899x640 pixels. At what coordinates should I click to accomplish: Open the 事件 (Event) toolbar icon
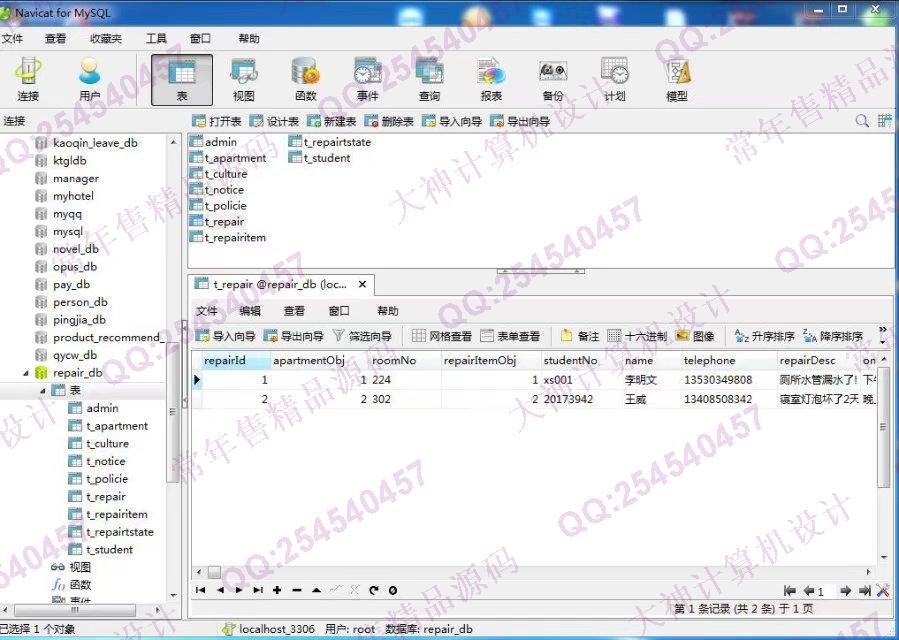368,80
